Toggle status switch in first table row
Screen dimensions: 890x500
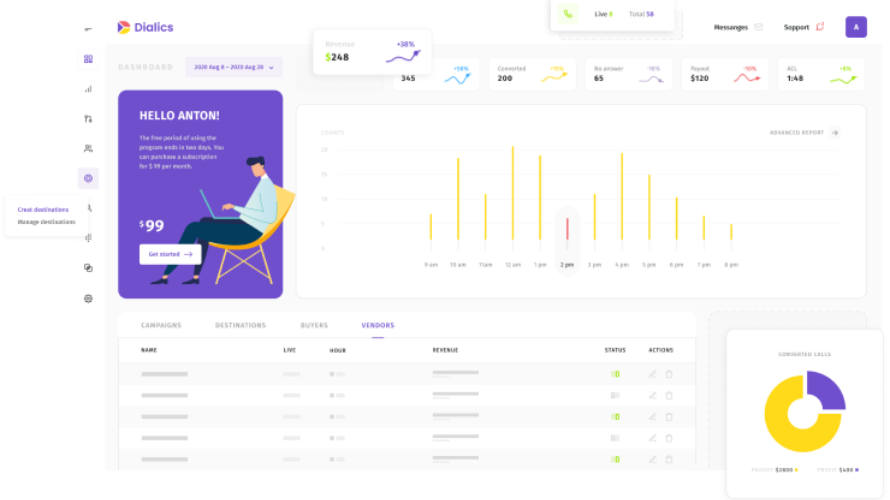615,374
